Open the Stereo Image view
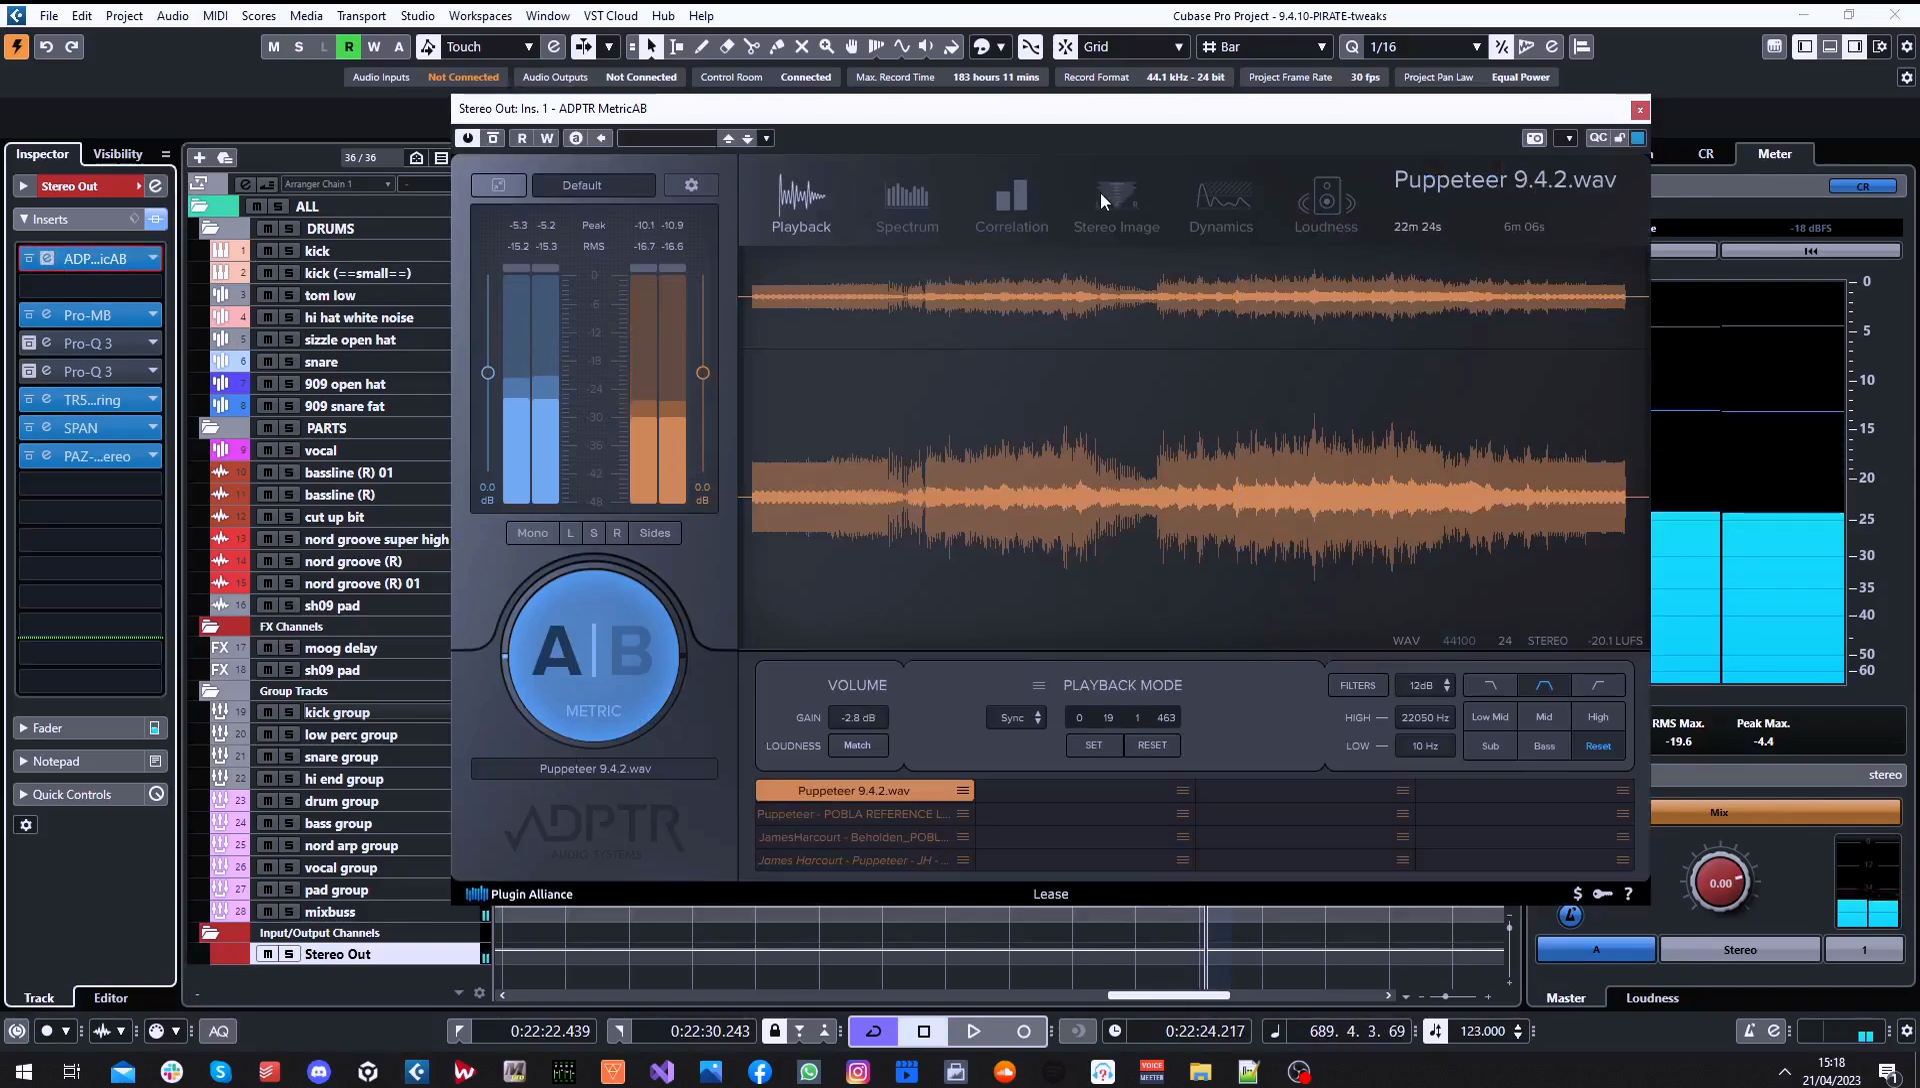The image size is (1920, 1088). coord(1116,206)
